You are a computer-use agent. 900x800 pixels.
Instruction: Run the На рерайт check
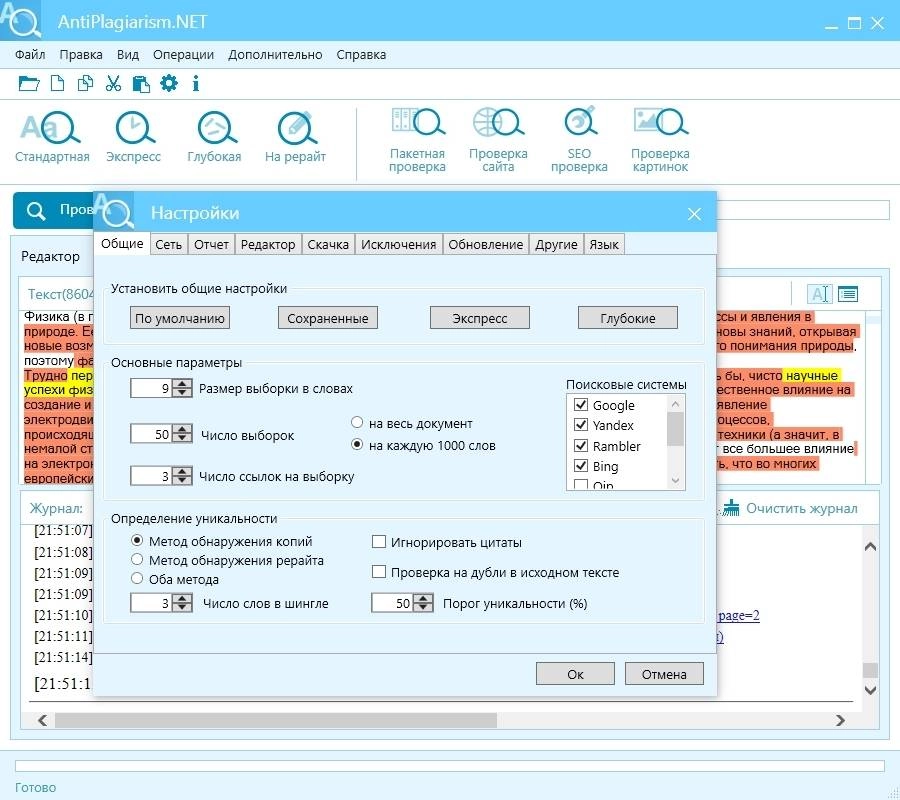pos(295,138)
